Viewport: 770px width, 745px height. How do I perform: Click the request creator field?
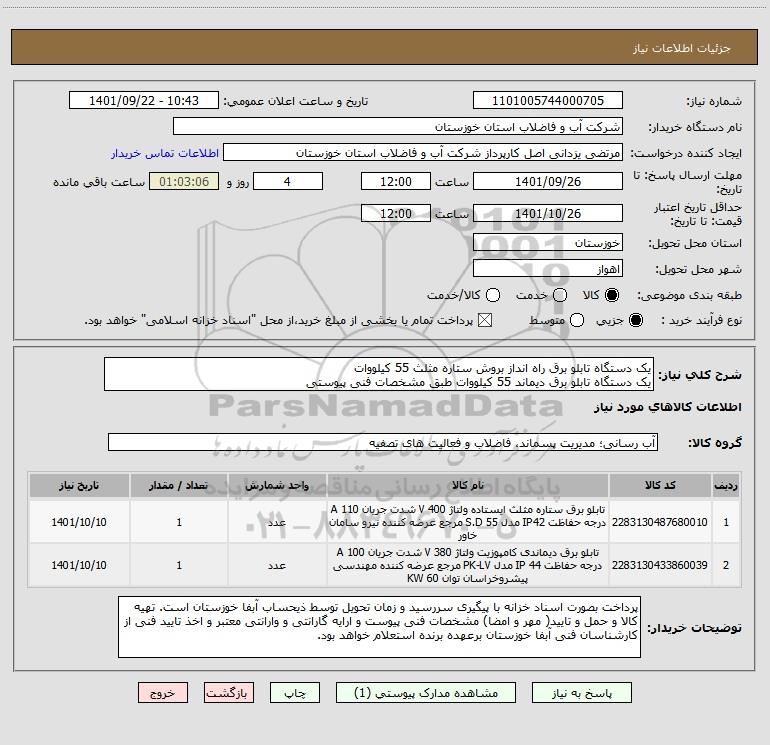pos(423,153)
